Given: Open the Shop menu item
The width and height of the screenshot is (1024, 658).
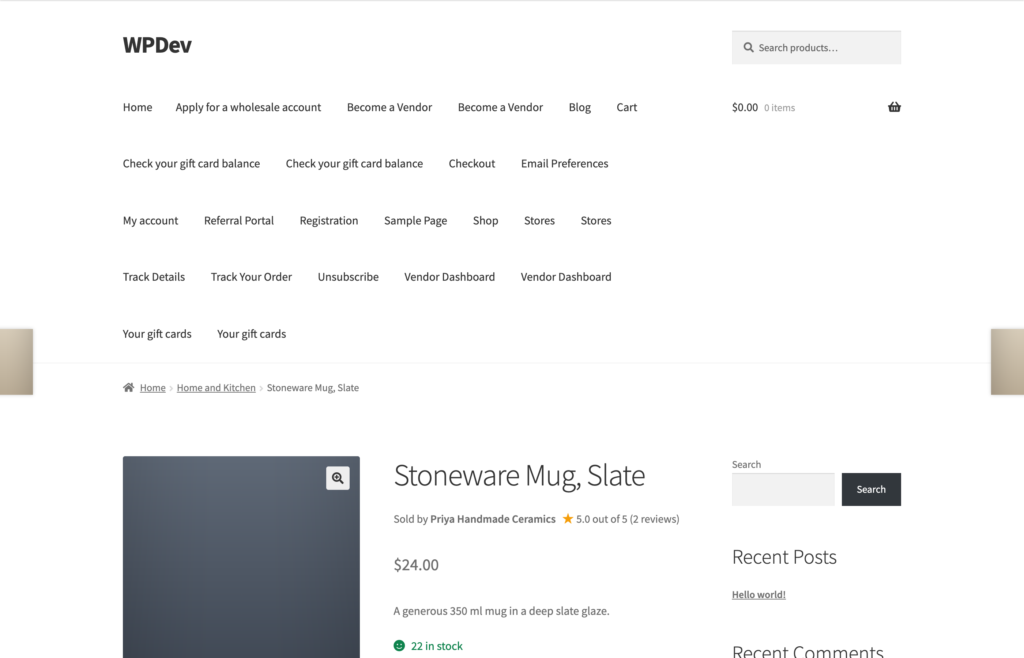Looking at the screenshot, I should pyautogui.click(x=485, y=221).
